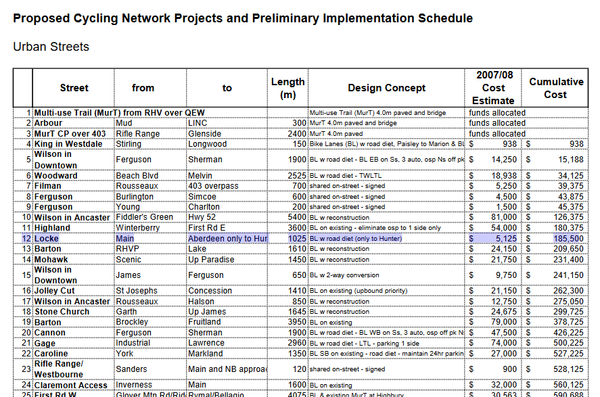The height and width of the screenshot is (397, 600).
Task: Select the Design Concept column header
Action: (386, 88)
